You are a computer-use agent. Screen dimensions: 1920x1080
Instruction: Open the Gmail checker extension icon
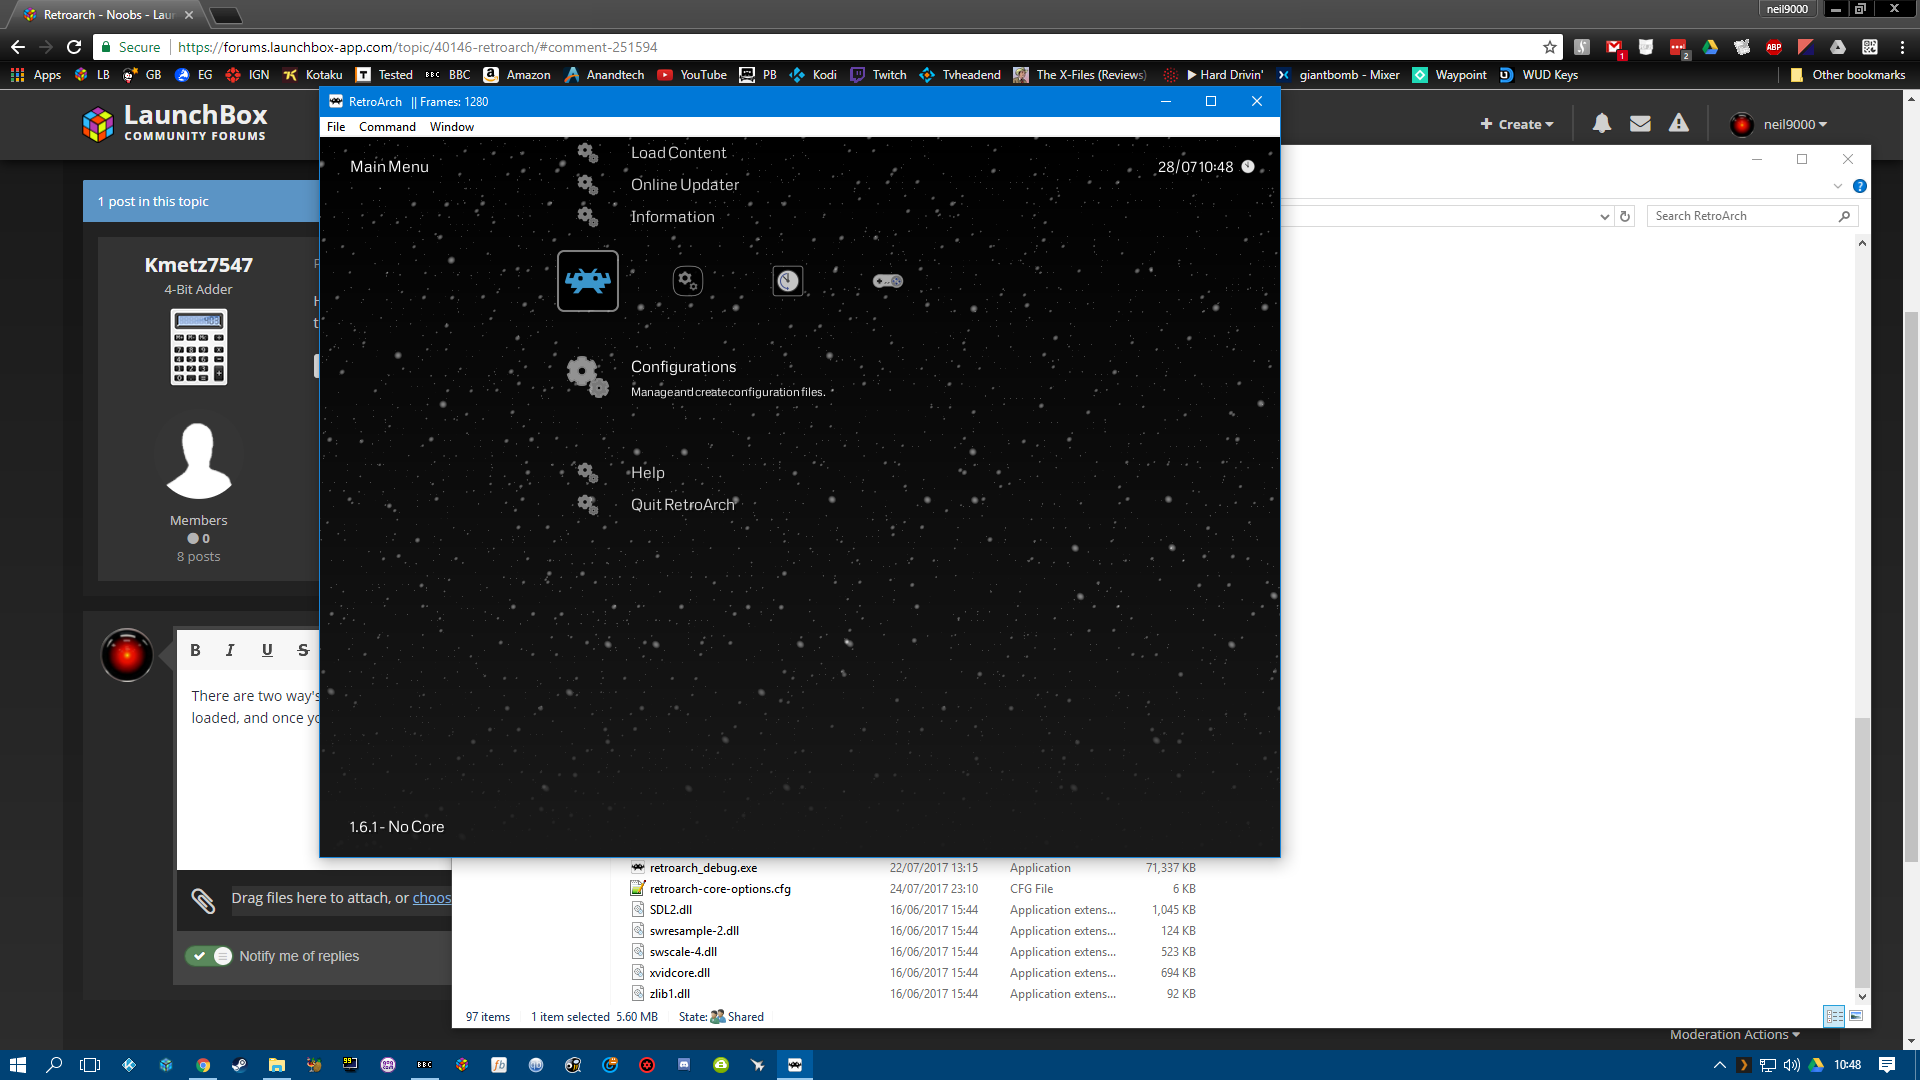pyautogui.click(x=1614, y=47)
